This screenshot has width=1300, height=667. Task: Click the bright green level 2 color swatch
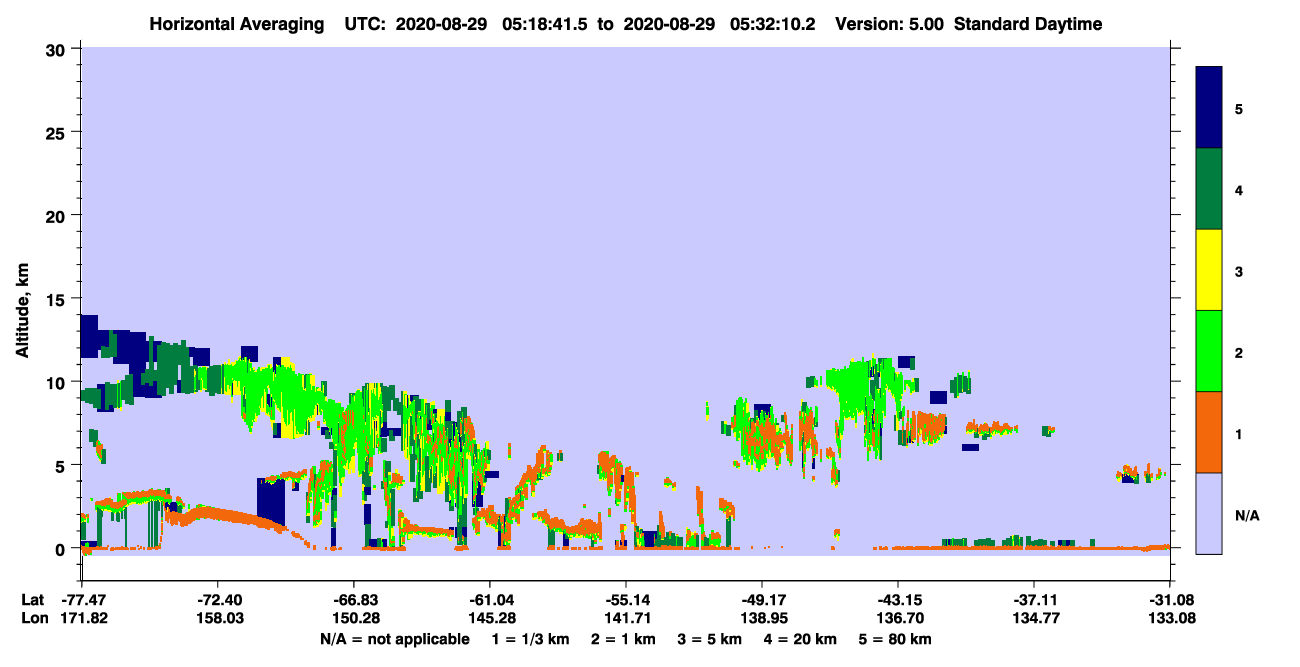click(1209, 351)
